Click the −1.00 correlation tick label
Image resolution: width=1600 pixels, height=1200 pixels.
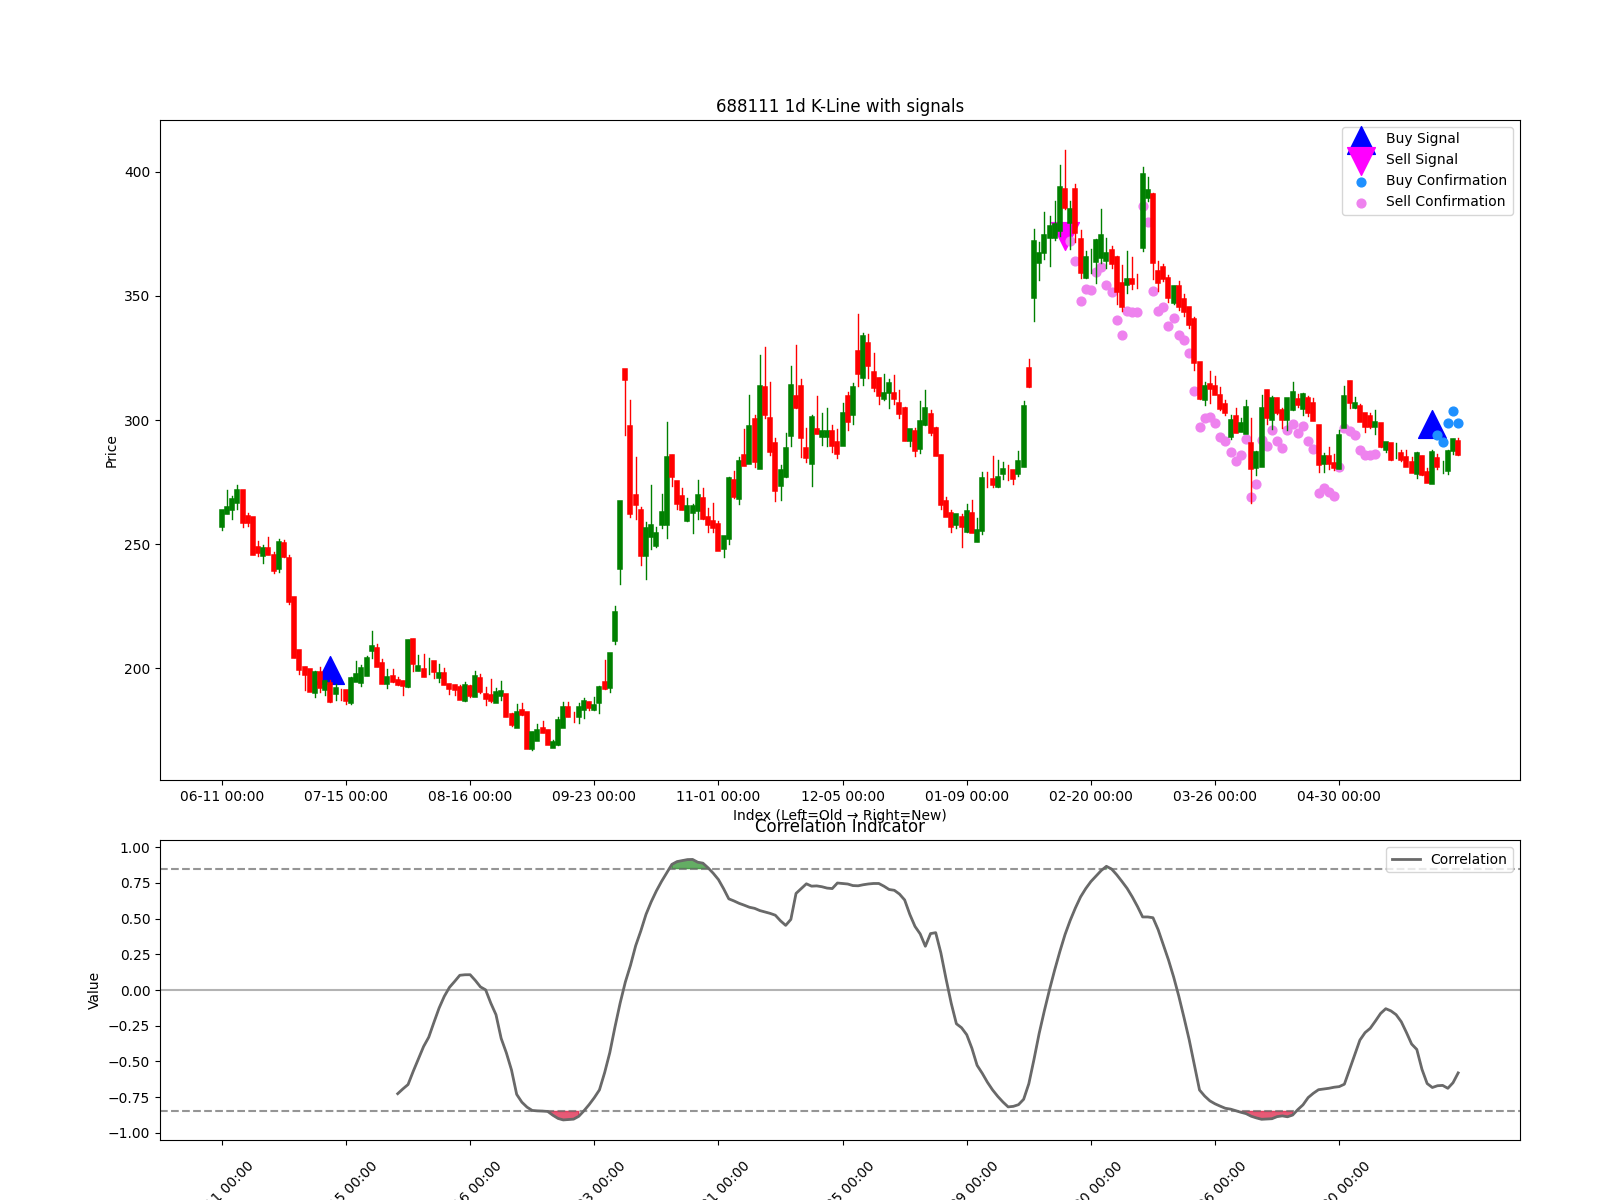[x=130, y=1134]
